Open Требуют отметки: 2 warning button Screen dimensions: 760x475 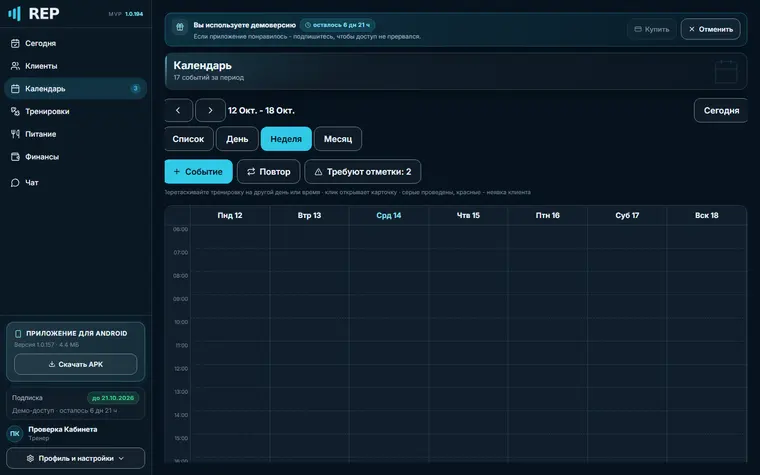click(x=363, y=172)
